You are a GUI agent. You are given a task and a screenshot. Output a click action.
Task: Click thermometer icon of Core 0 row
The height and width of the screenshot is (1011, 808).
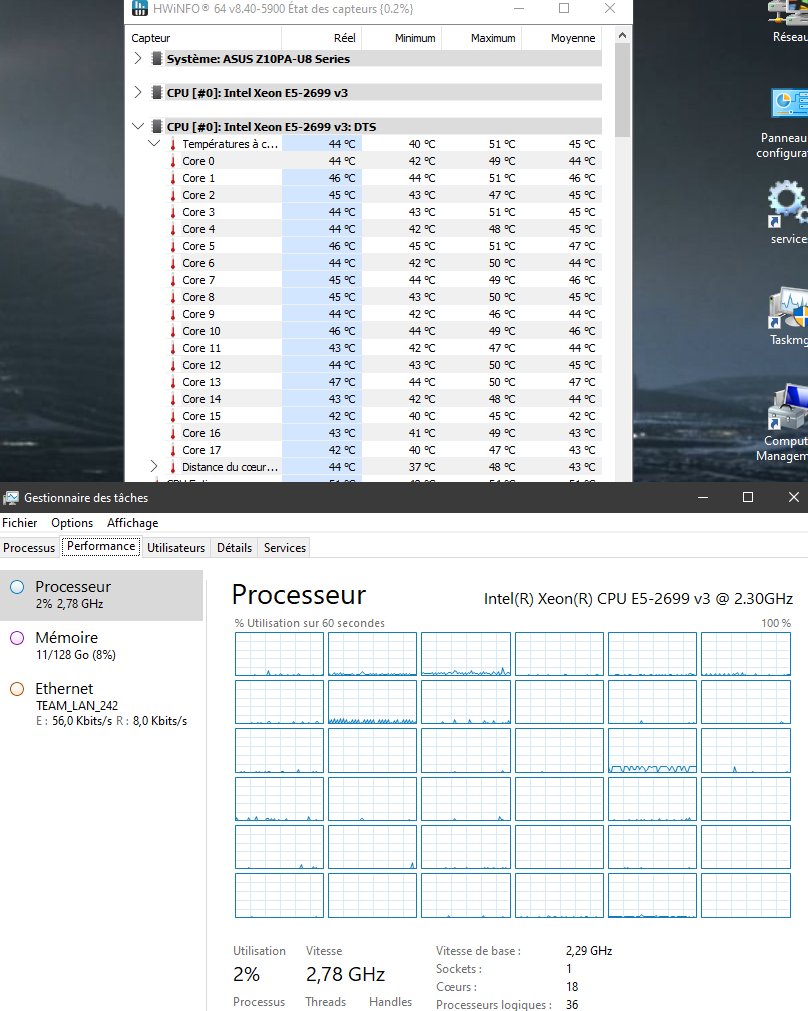point(172,161)
